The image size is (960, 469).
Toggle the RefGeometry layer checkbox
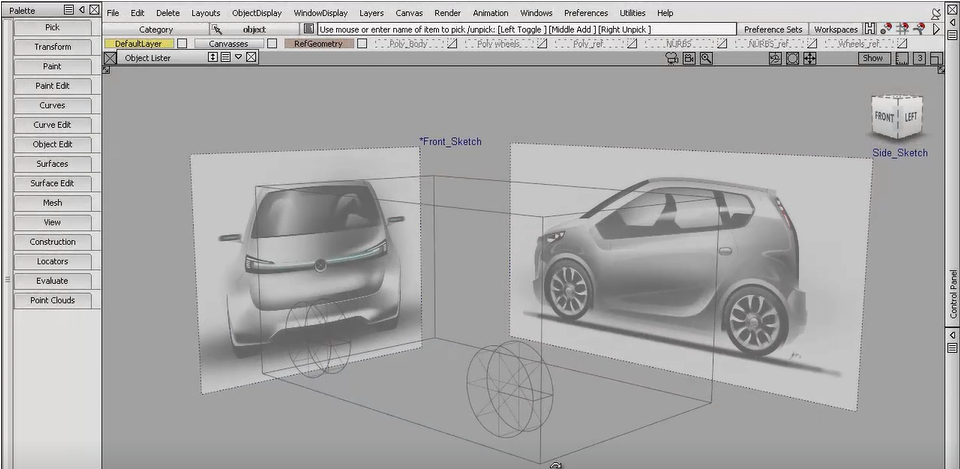click(x=362, y=44)
